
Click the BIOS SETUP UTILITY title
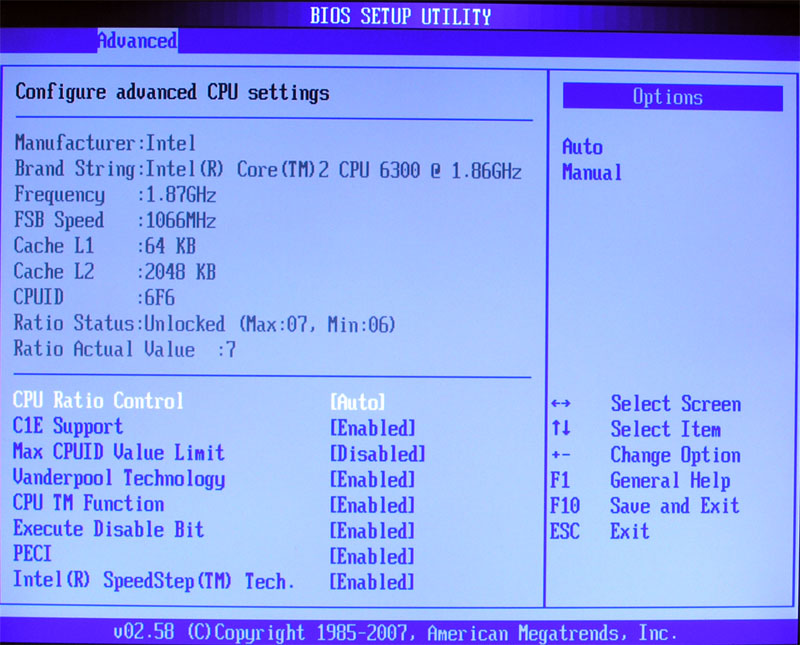click(401, 16)
